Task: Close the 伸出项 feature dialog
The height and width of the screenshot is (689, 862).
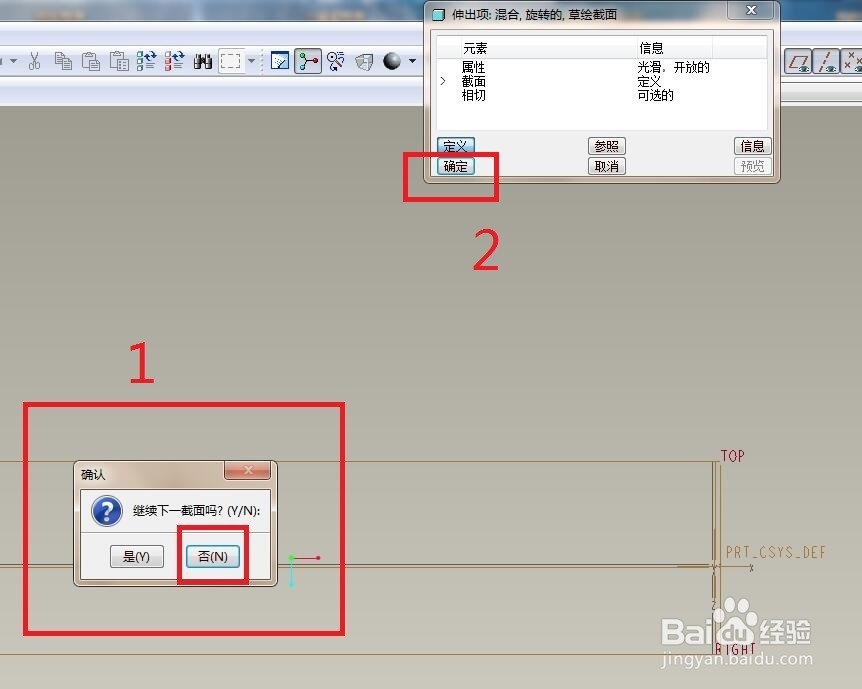Action: tap(751, 10)
